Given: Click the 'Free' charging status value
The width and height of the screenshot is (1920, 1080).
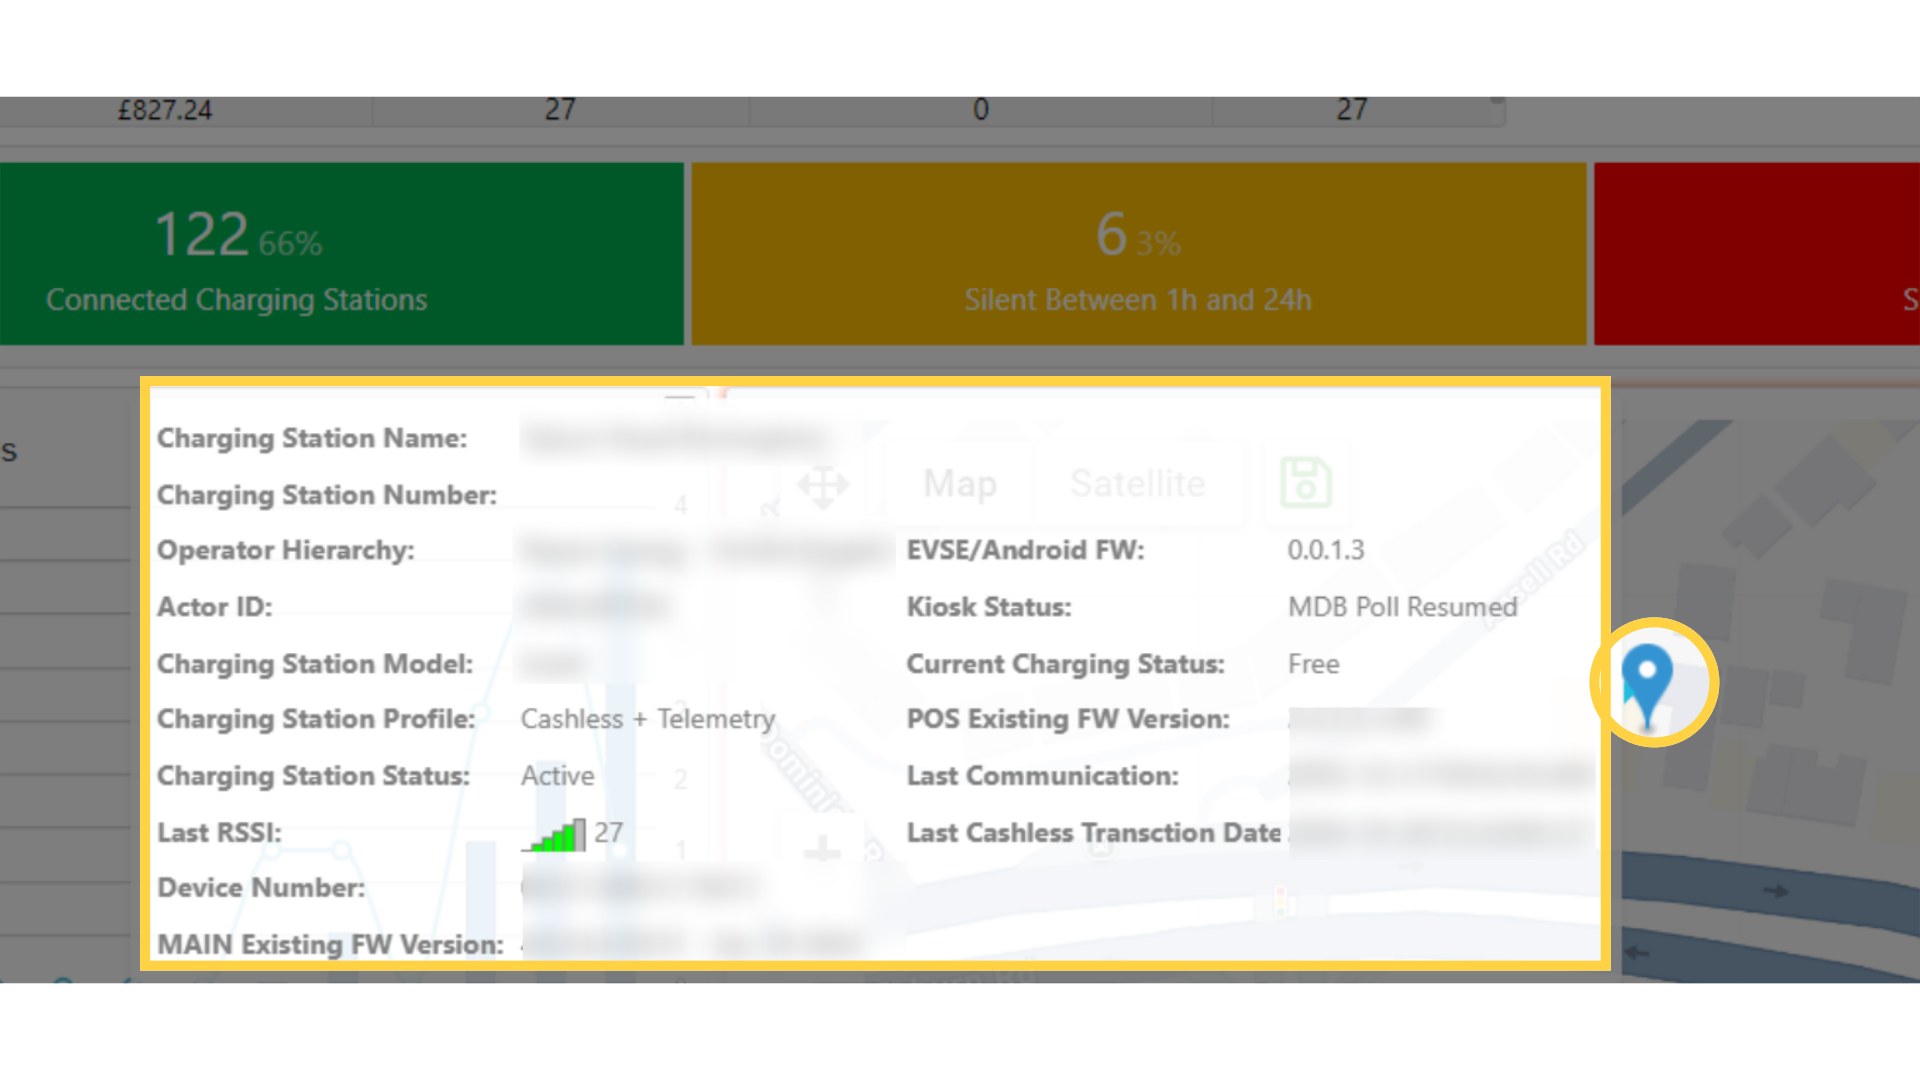Looking at the screenshot, I should 1313,664.
